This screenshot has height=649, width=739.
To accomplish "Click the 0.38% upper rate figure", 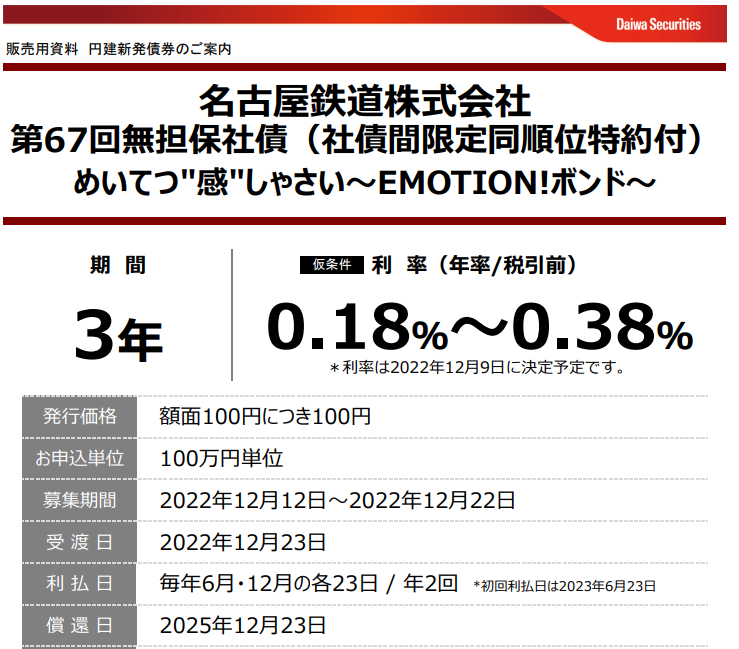I will click(602, 327).
